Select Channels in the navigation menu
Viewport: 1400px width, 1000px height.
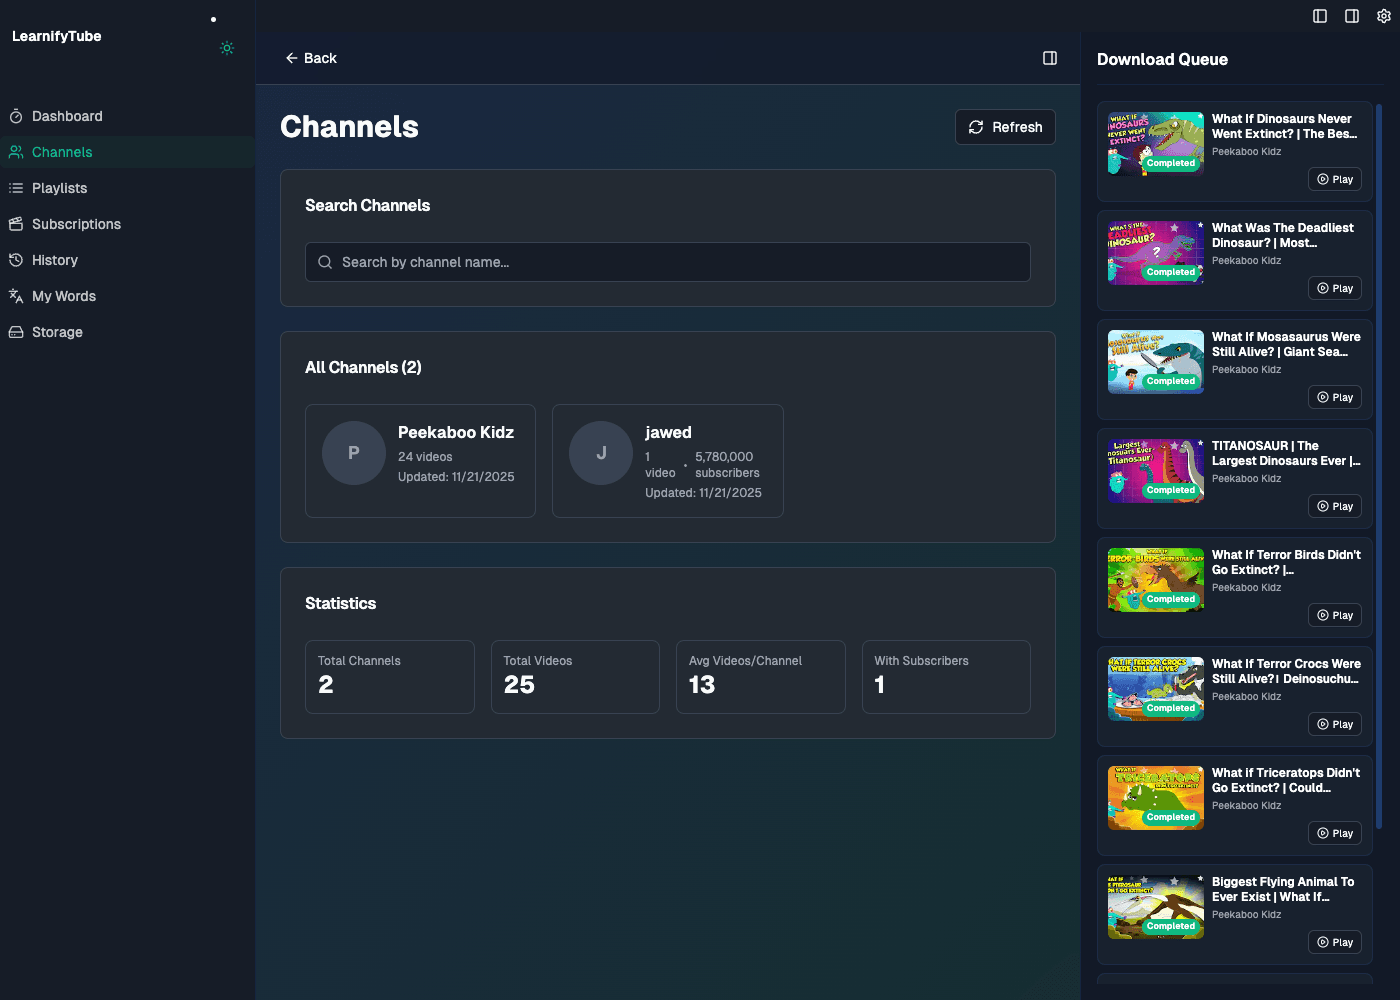click(62, 152)
